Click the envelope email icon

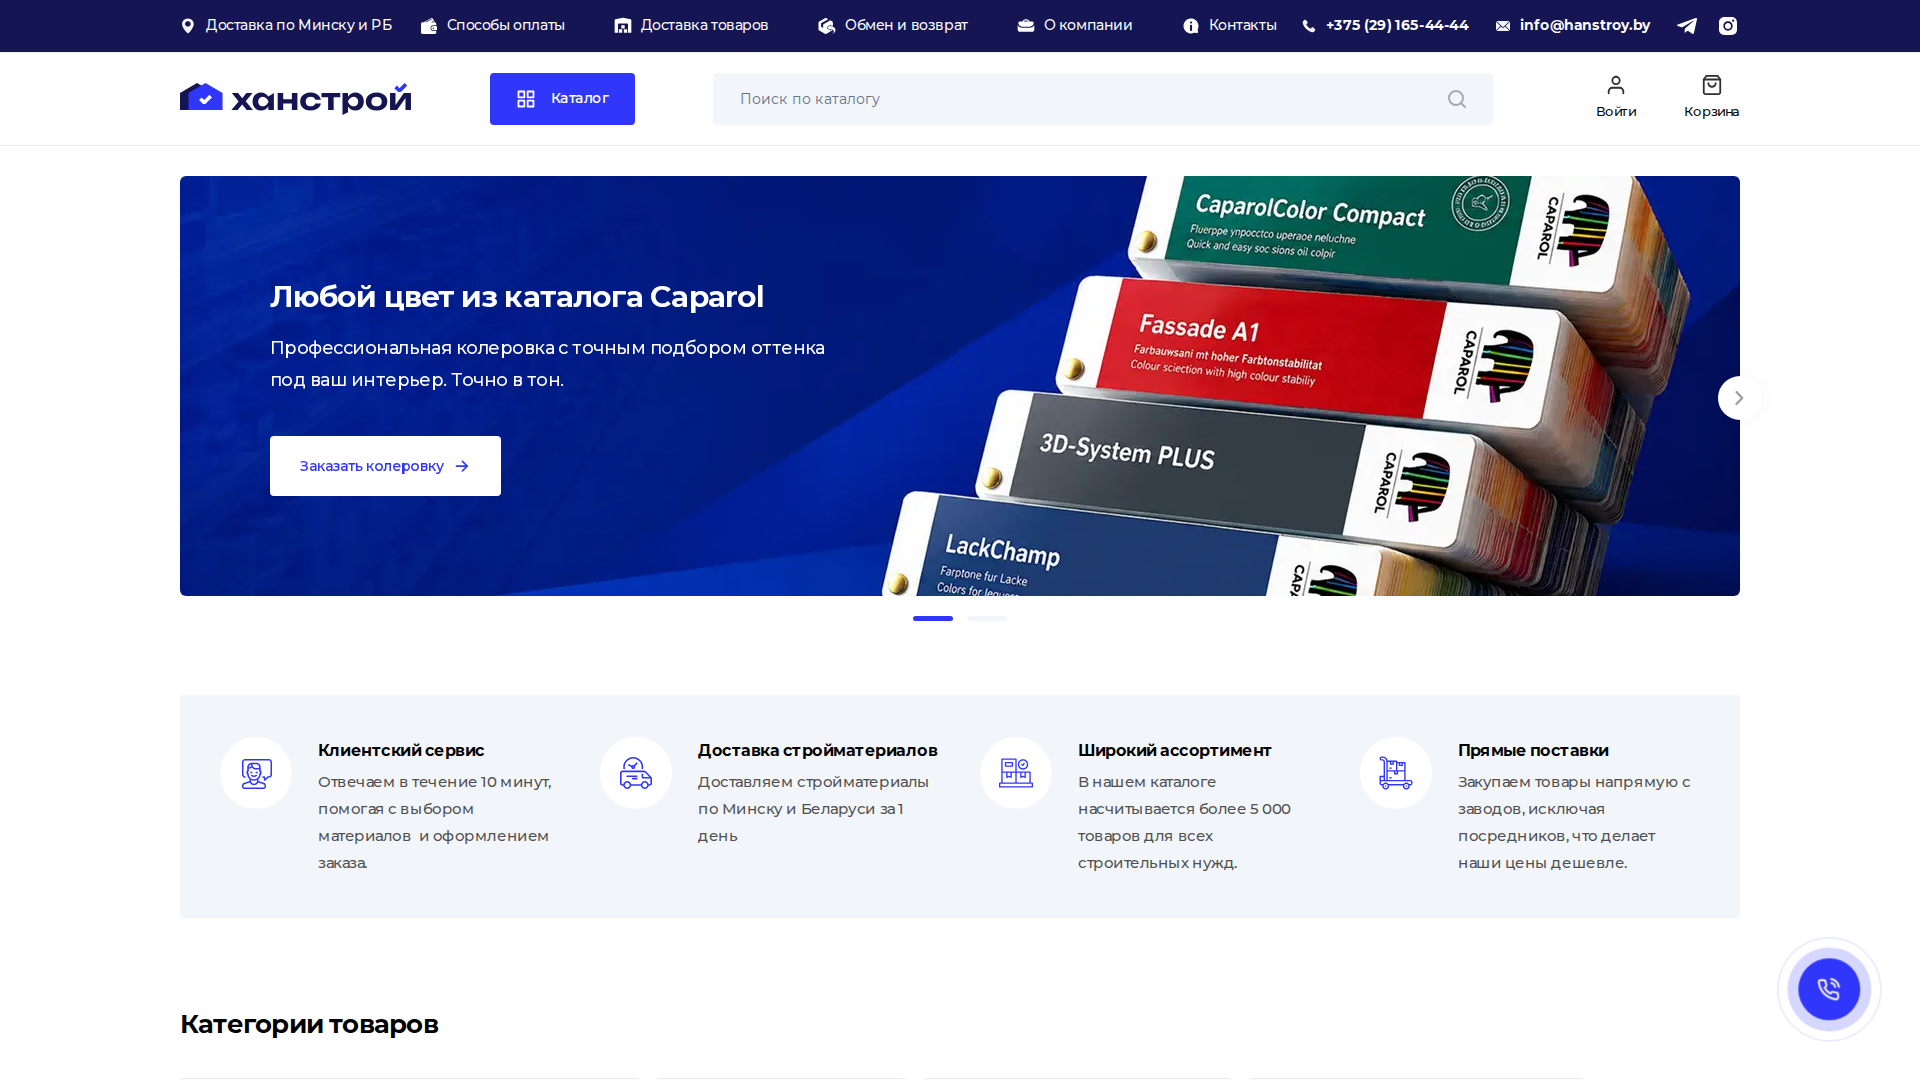click(1503, 26)
